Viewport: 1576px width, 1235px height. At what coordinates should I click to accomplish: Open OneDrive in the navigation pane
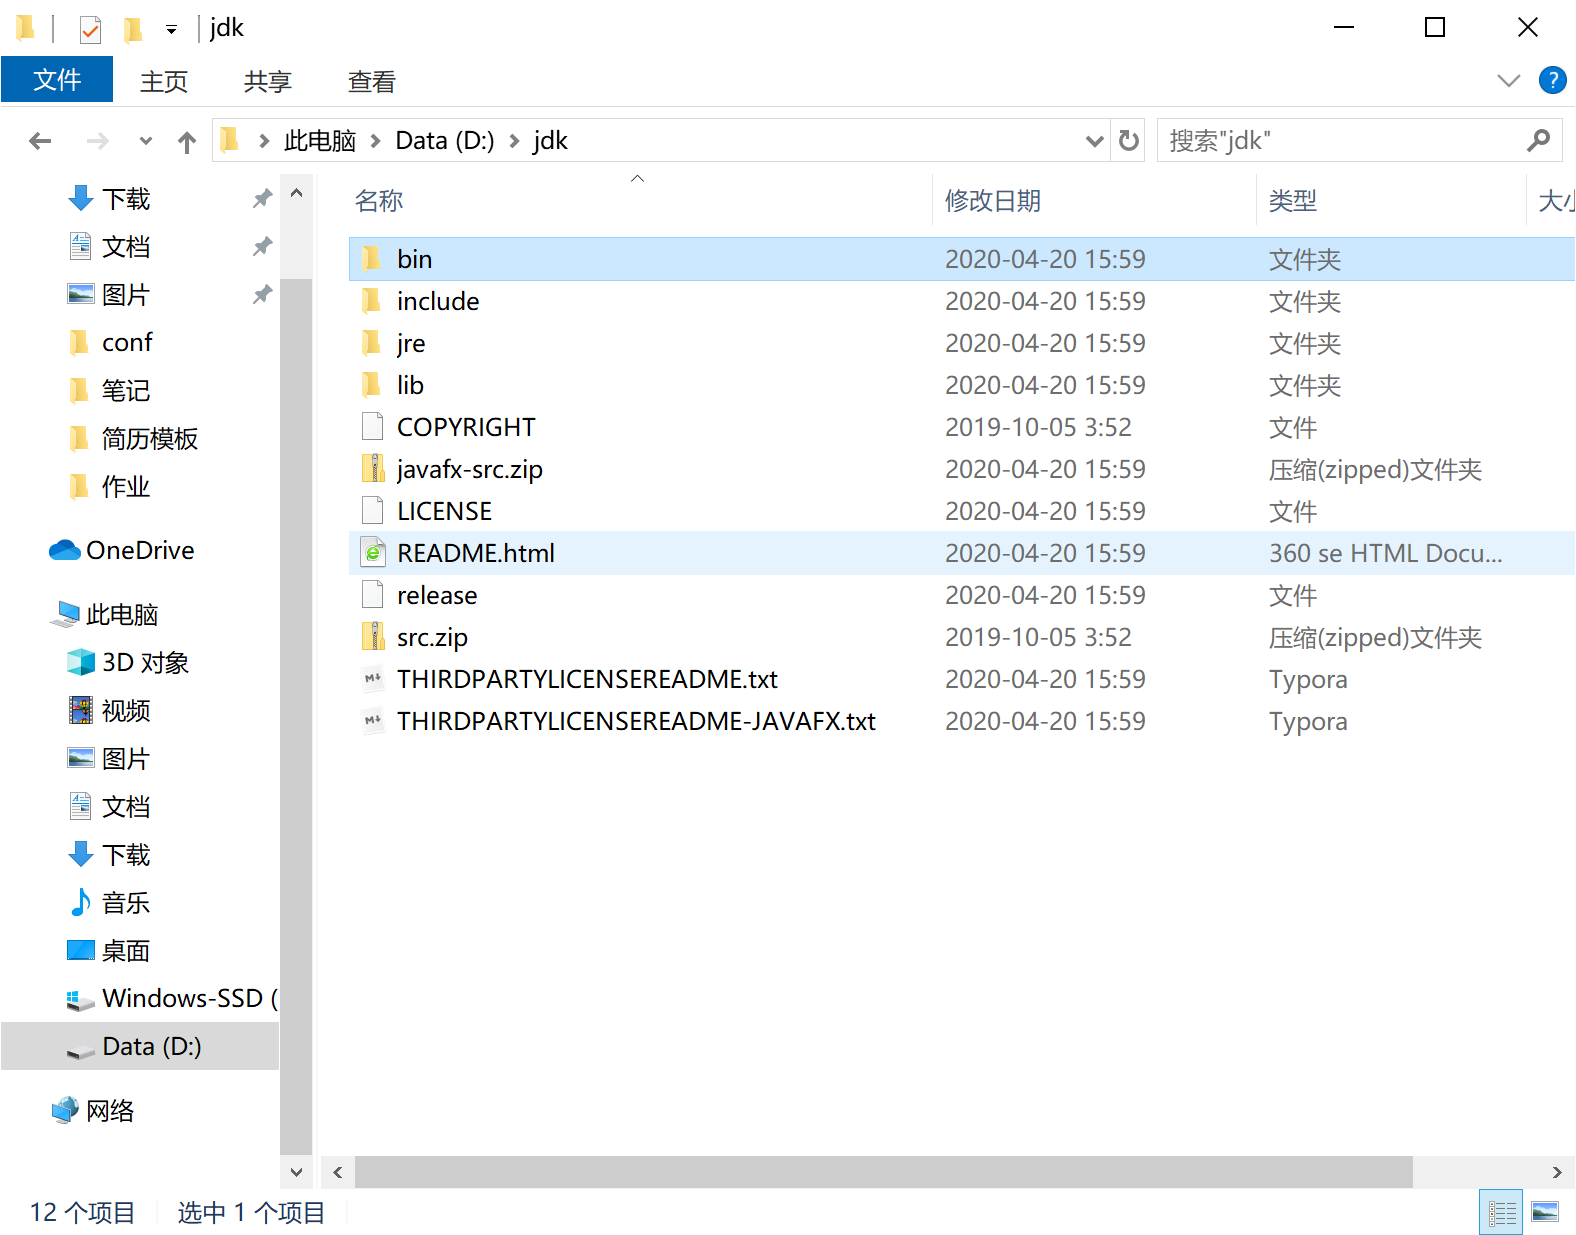coord(140,551)
